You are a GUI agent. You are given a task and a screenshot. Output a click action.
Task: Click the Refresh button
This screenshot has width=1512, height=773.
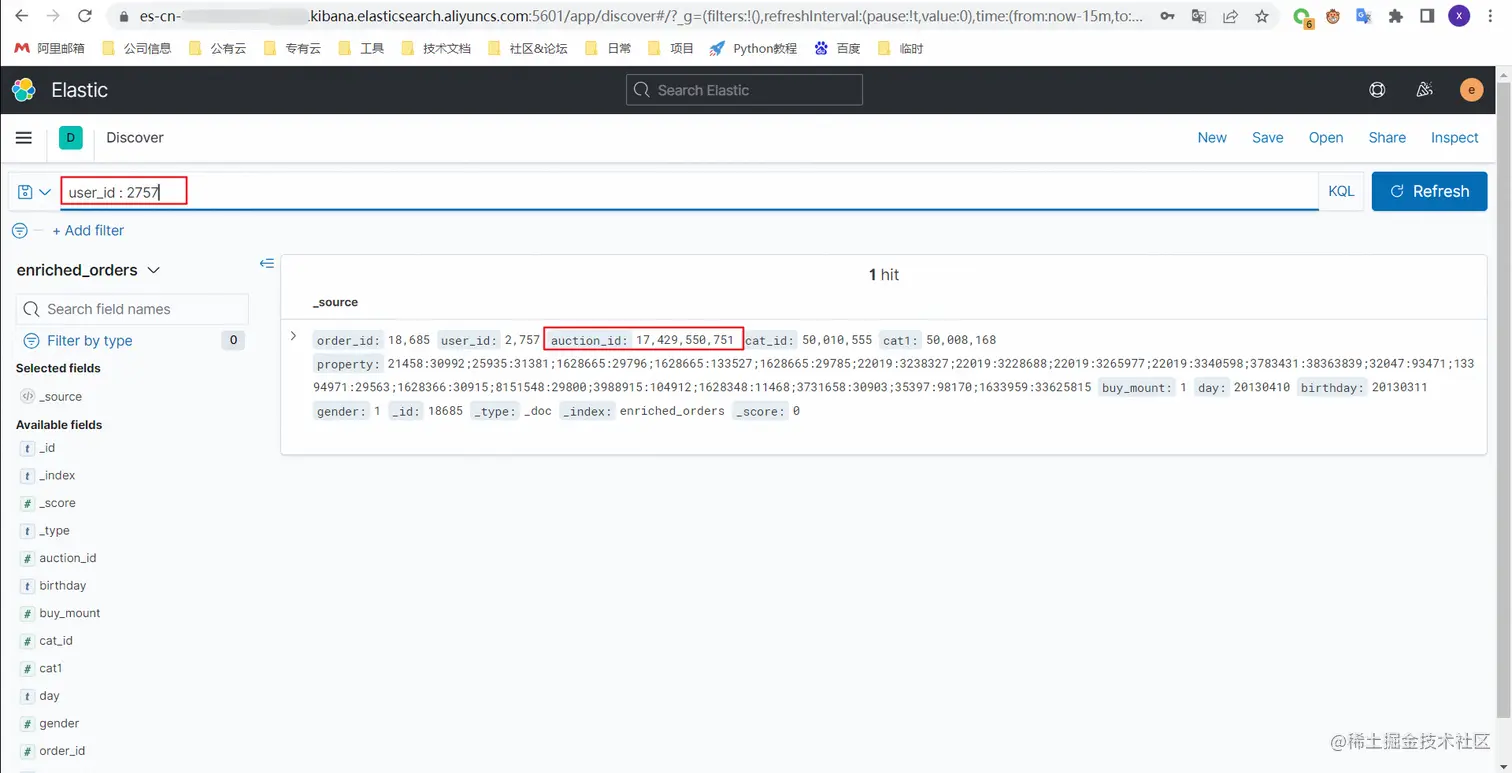tap(1429, 191)
